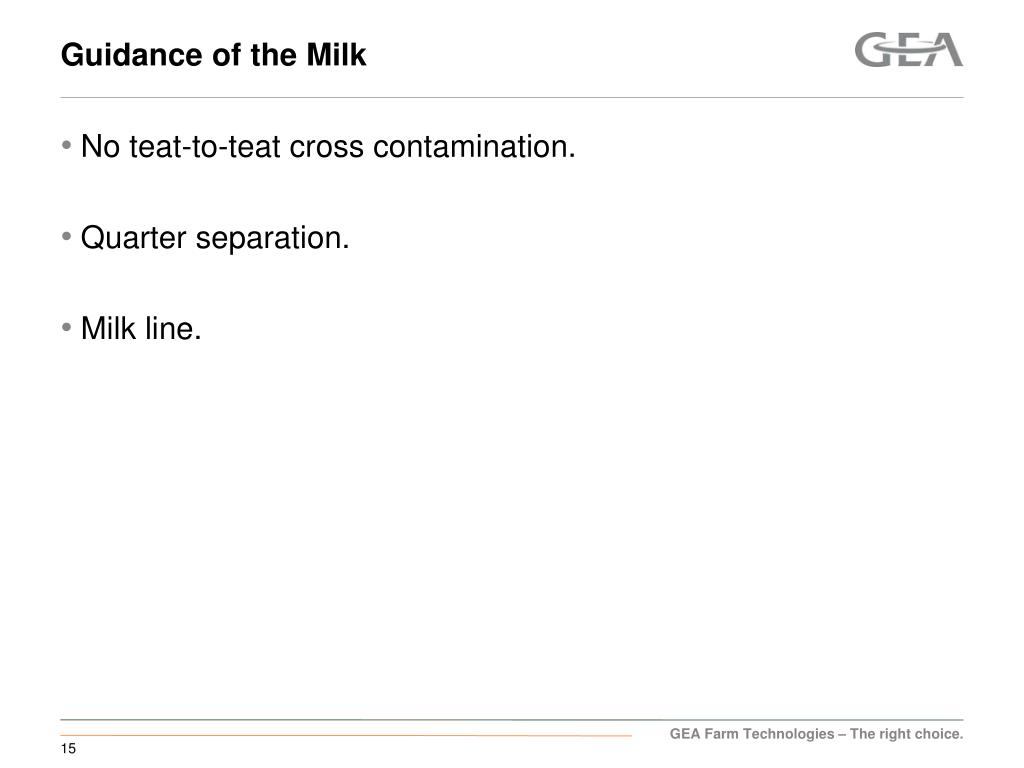Click the gray divider line under the title
The height and width of the screenshot is (768, 1024).
[x=512, y=97]
